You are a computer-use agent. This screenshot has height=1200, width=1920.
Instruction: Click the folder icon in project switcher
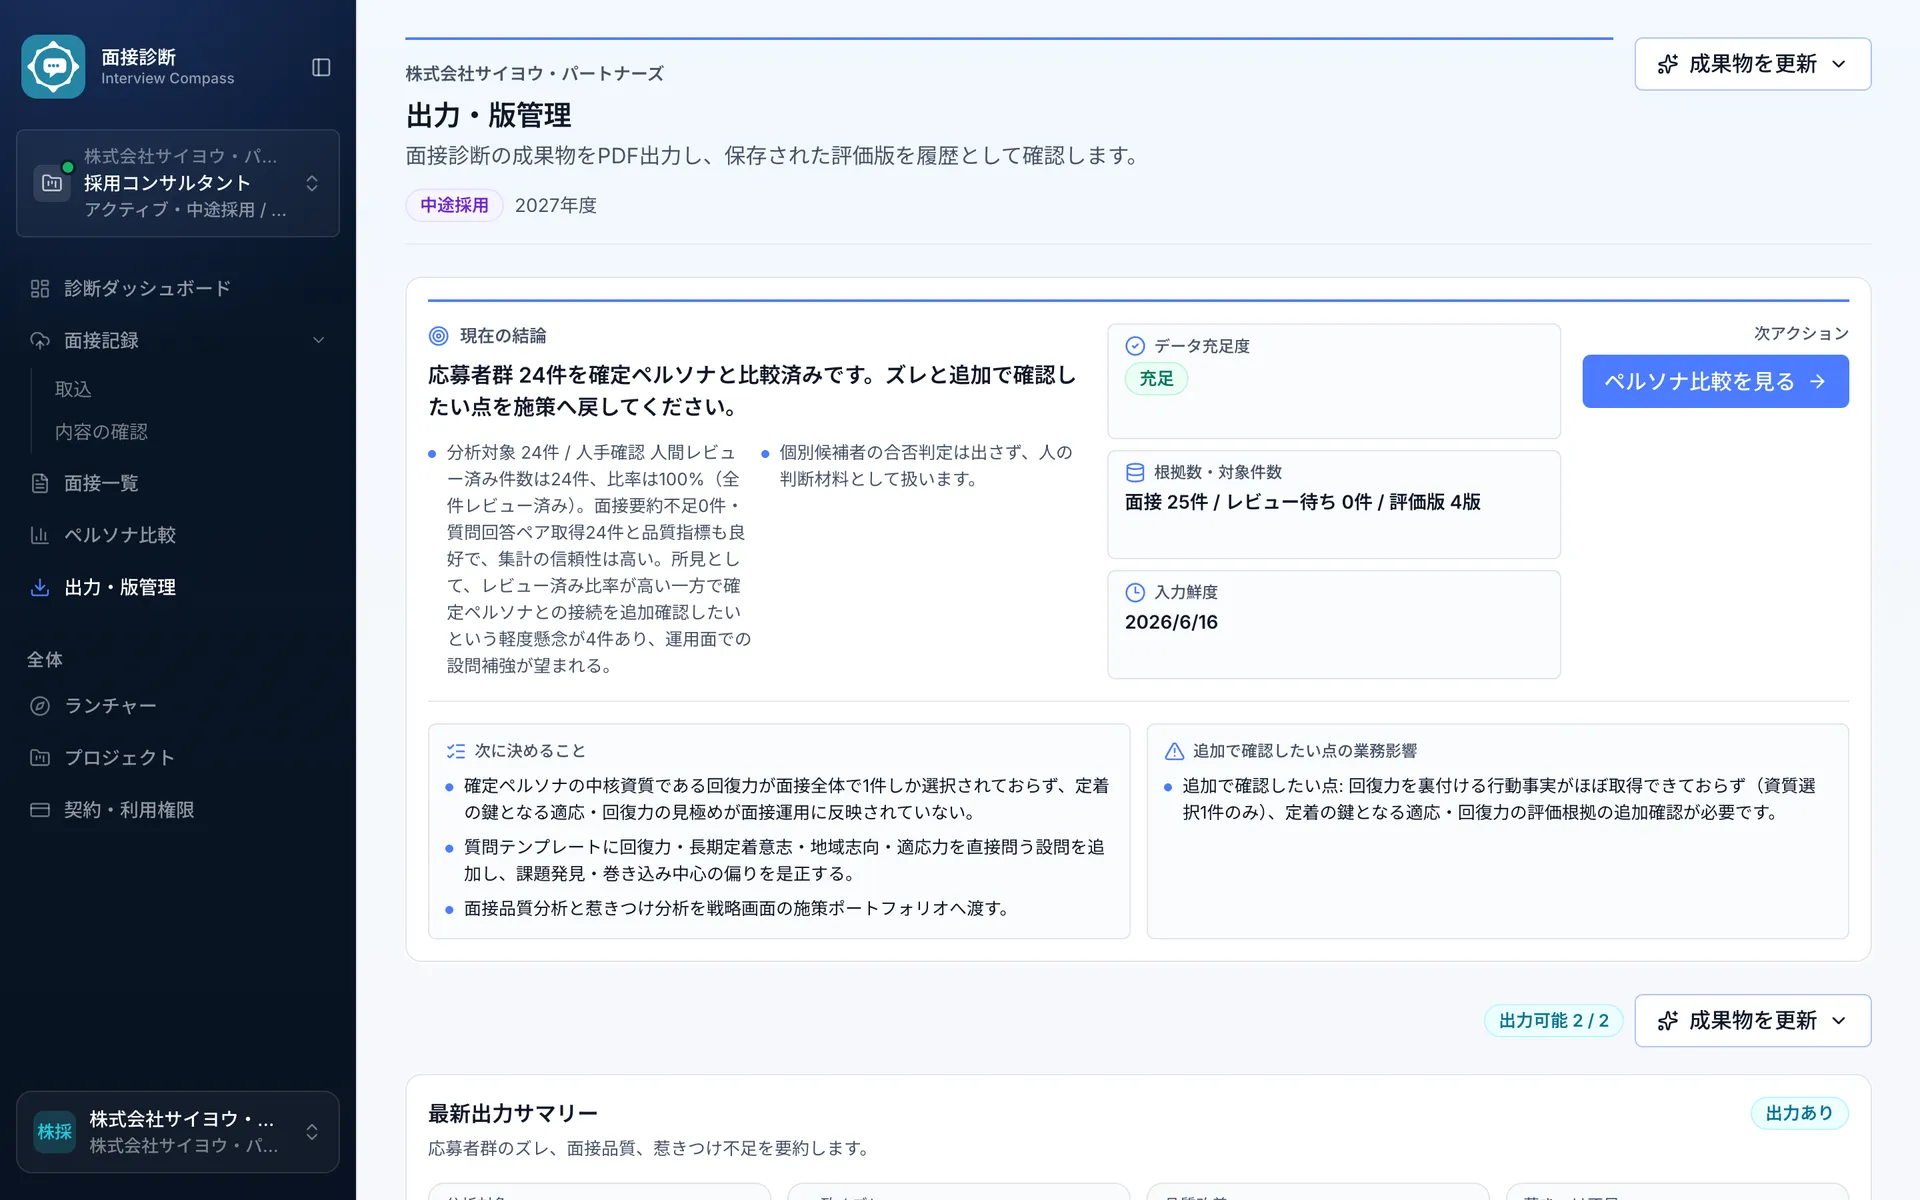click(52, 183)
